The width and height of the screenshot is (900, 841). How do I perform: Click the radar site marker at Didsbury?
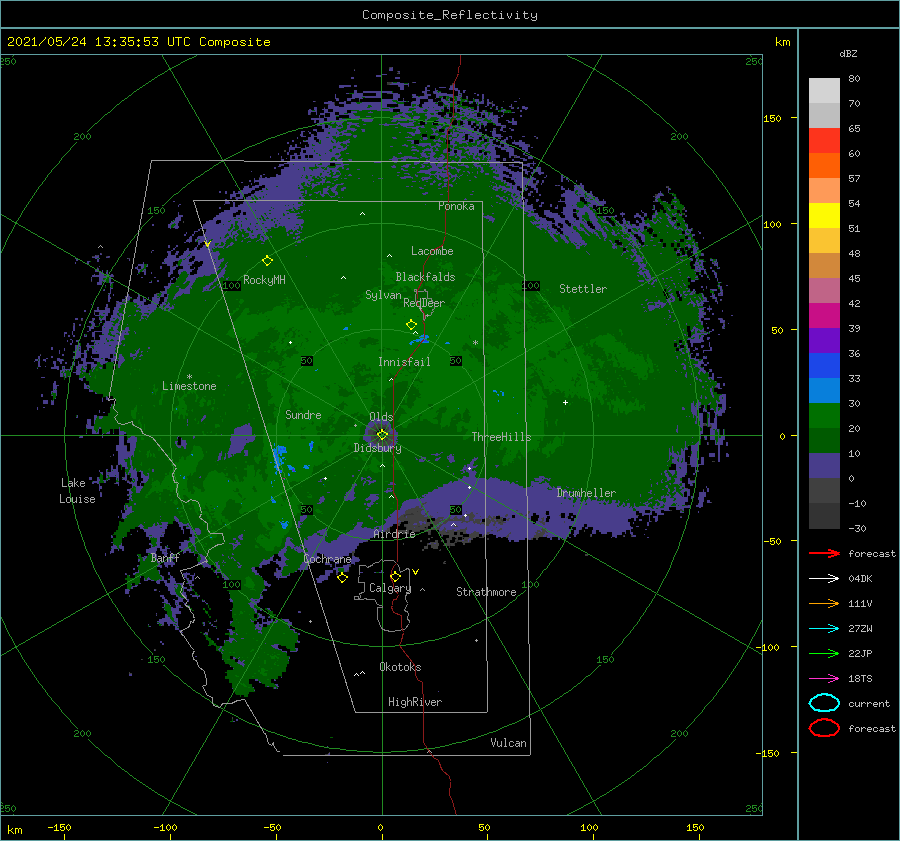tap(382, 435)
